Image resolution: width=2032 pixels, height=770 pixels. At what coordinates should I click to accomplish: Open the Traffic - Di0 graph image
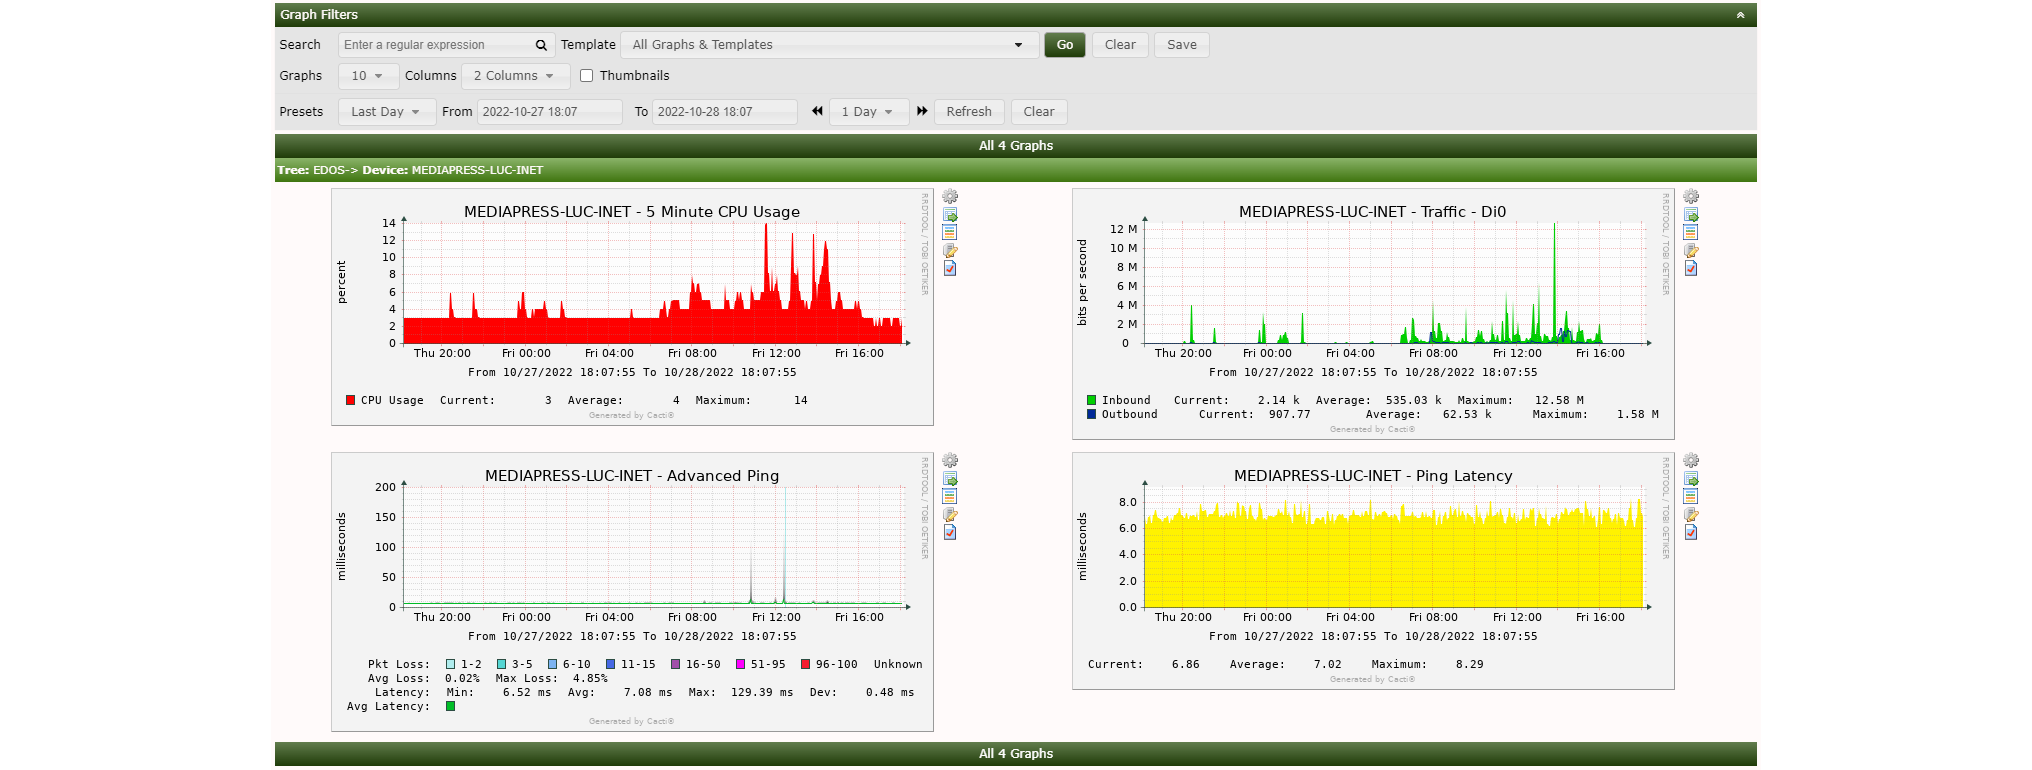click(1373, 314)
